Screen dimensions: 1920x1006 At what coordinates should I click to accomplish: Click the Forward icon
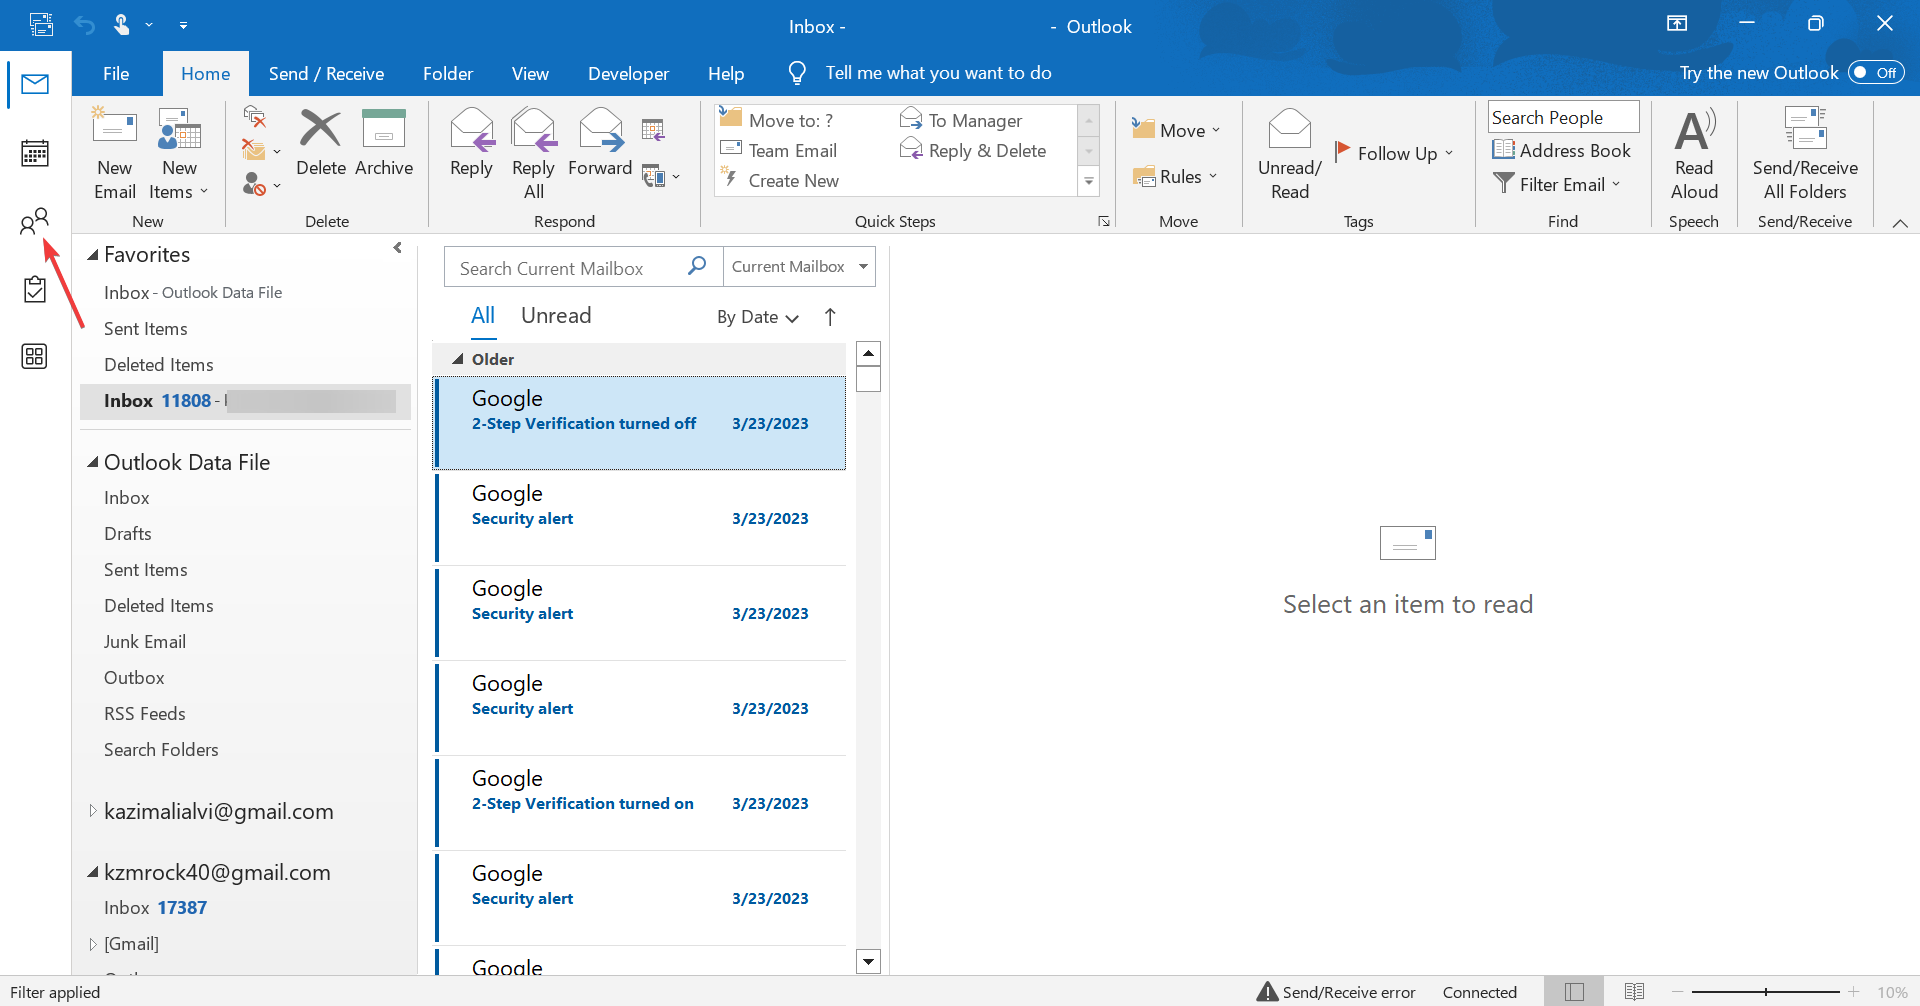pyautogui.click(x=599, y=150)
